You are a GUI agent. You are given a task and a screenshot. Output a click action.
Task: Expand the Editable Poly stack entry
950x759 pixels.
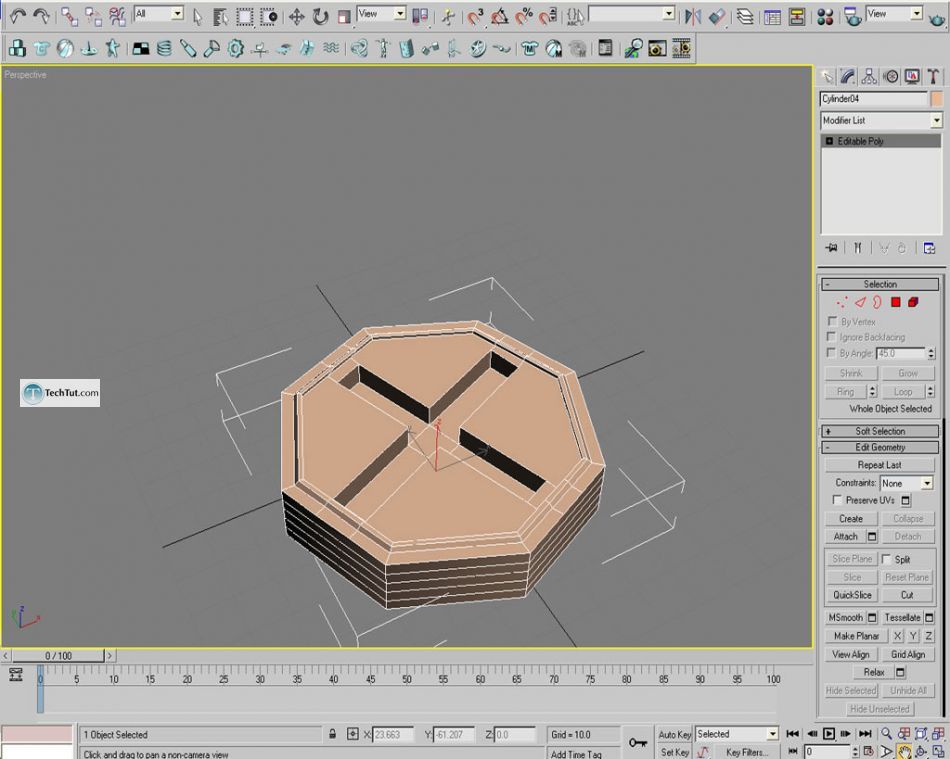[x=829, y=141]
